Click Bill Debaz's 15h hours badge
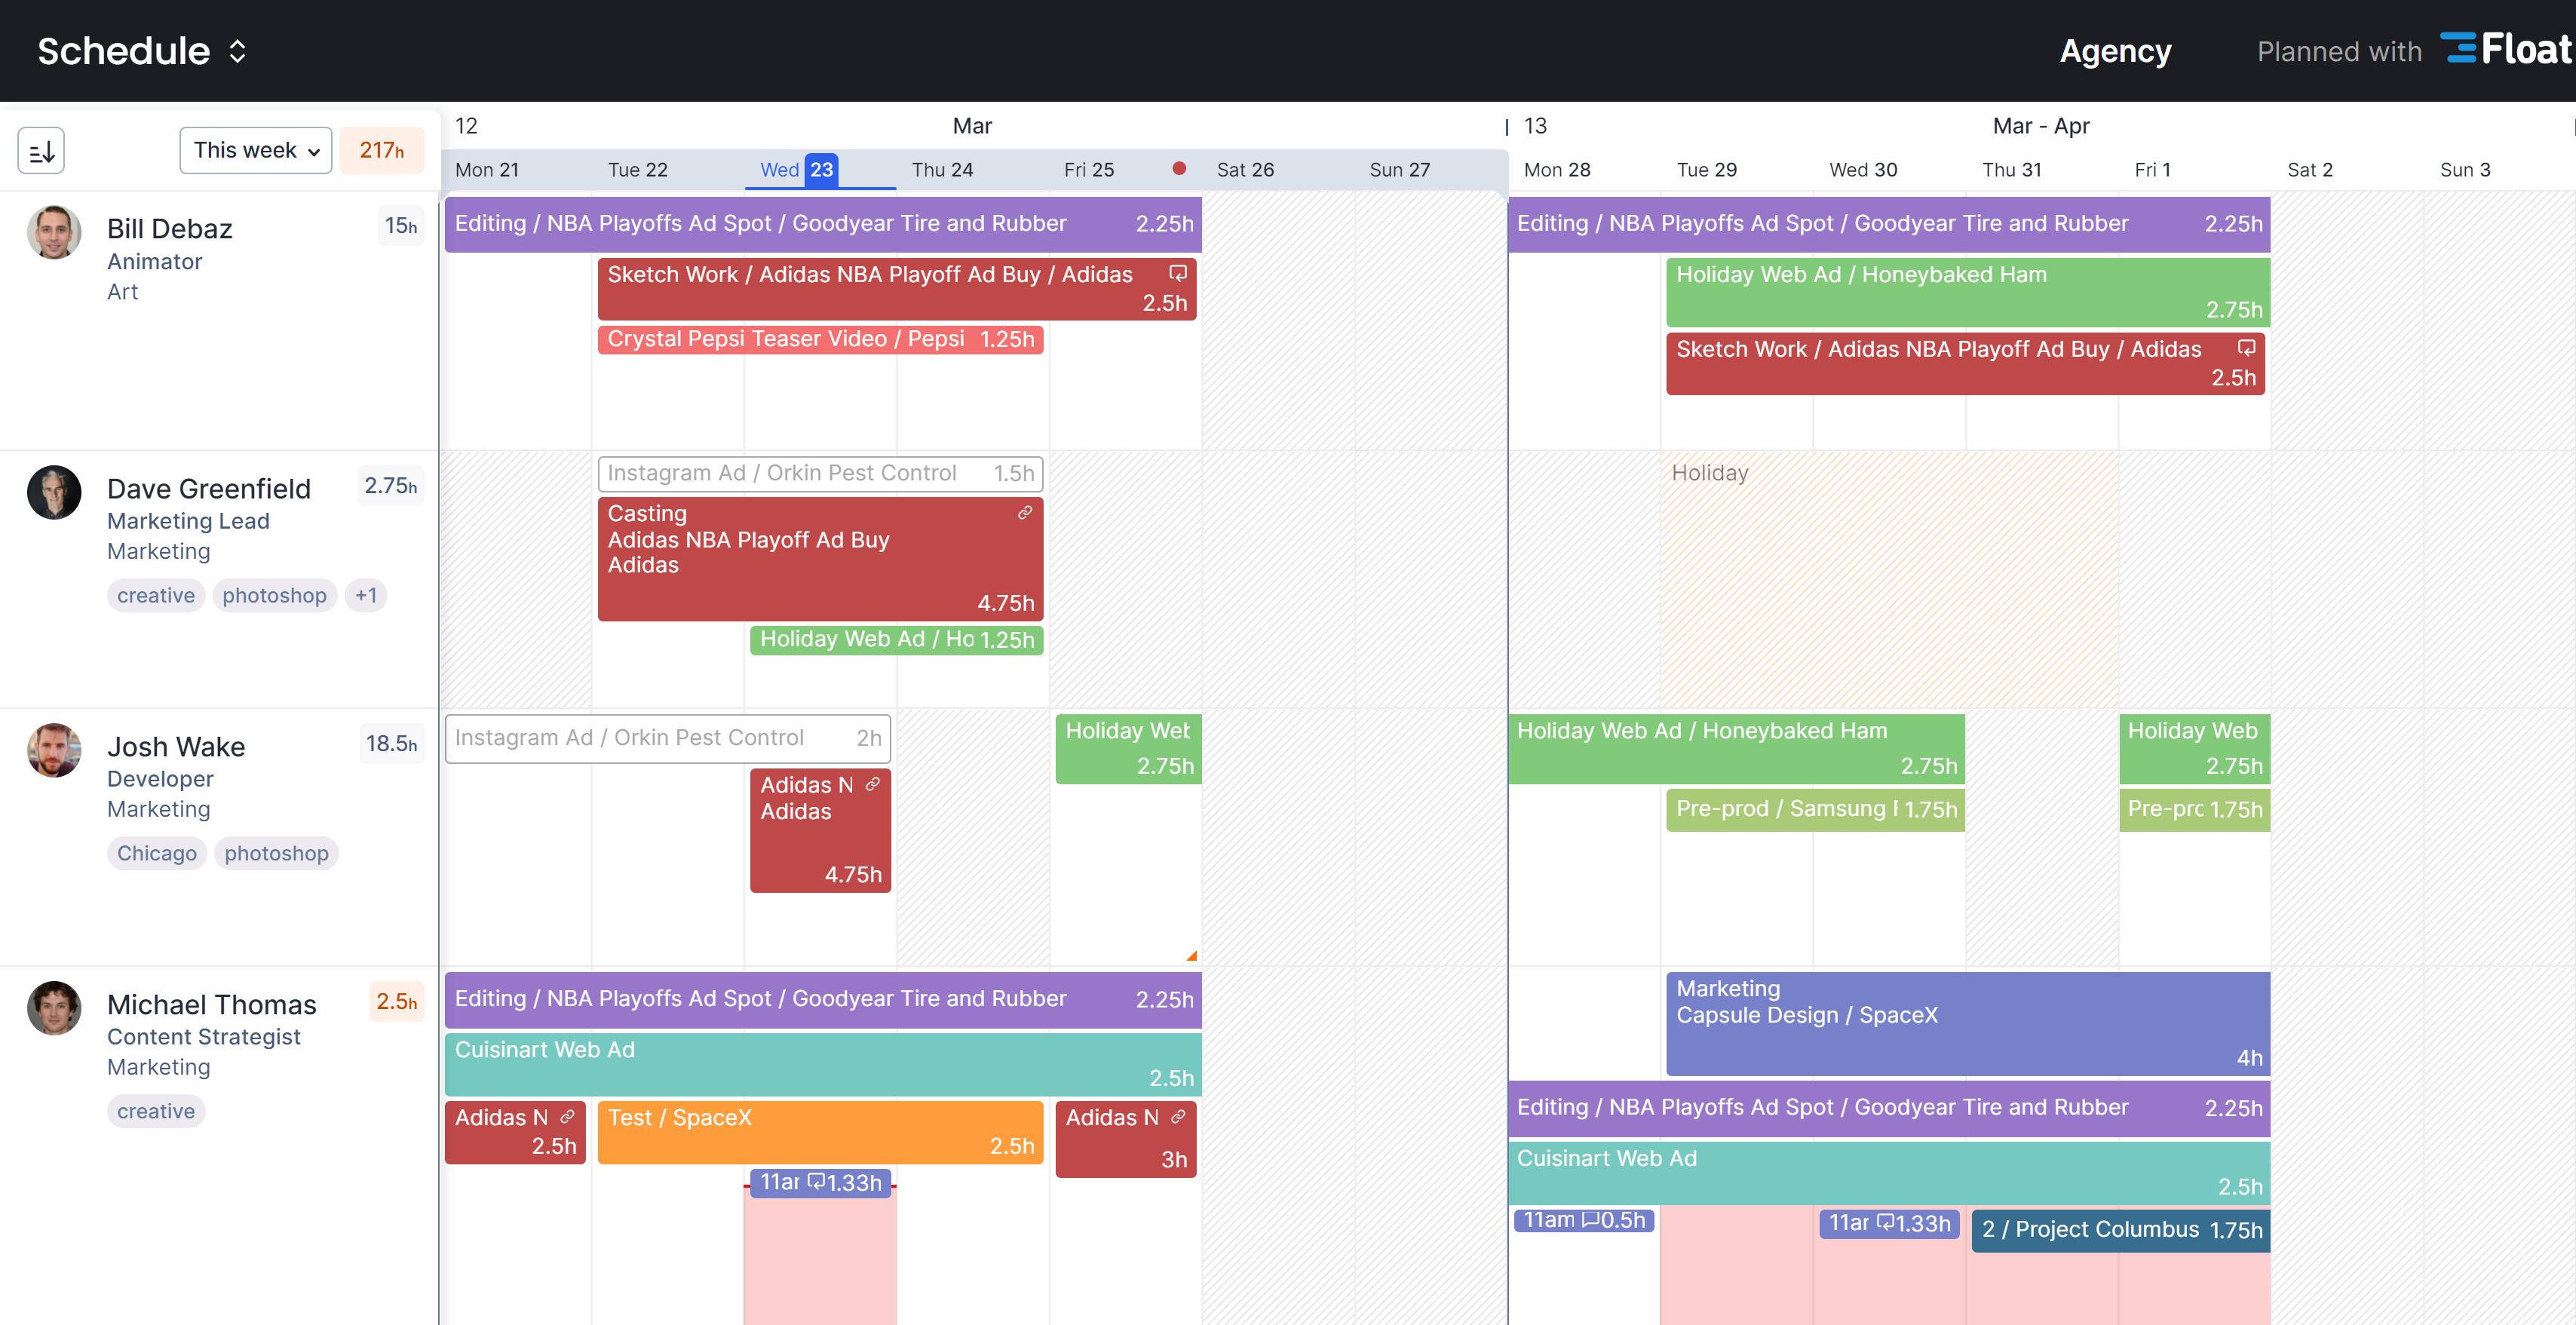Viewport: 2576px width, 1325px height. tap(401, 226)
